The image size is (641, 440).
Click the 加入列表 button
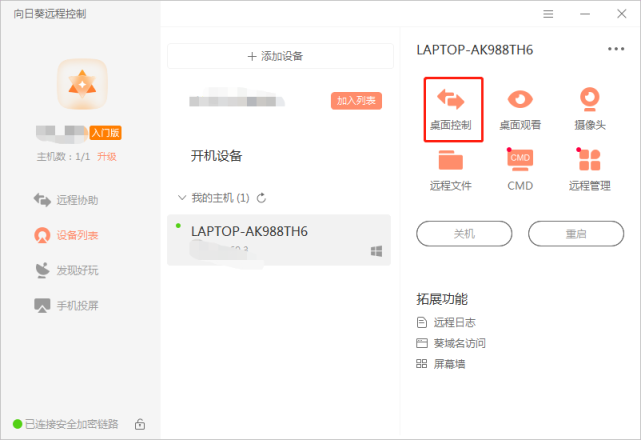[x=356, y=101]
